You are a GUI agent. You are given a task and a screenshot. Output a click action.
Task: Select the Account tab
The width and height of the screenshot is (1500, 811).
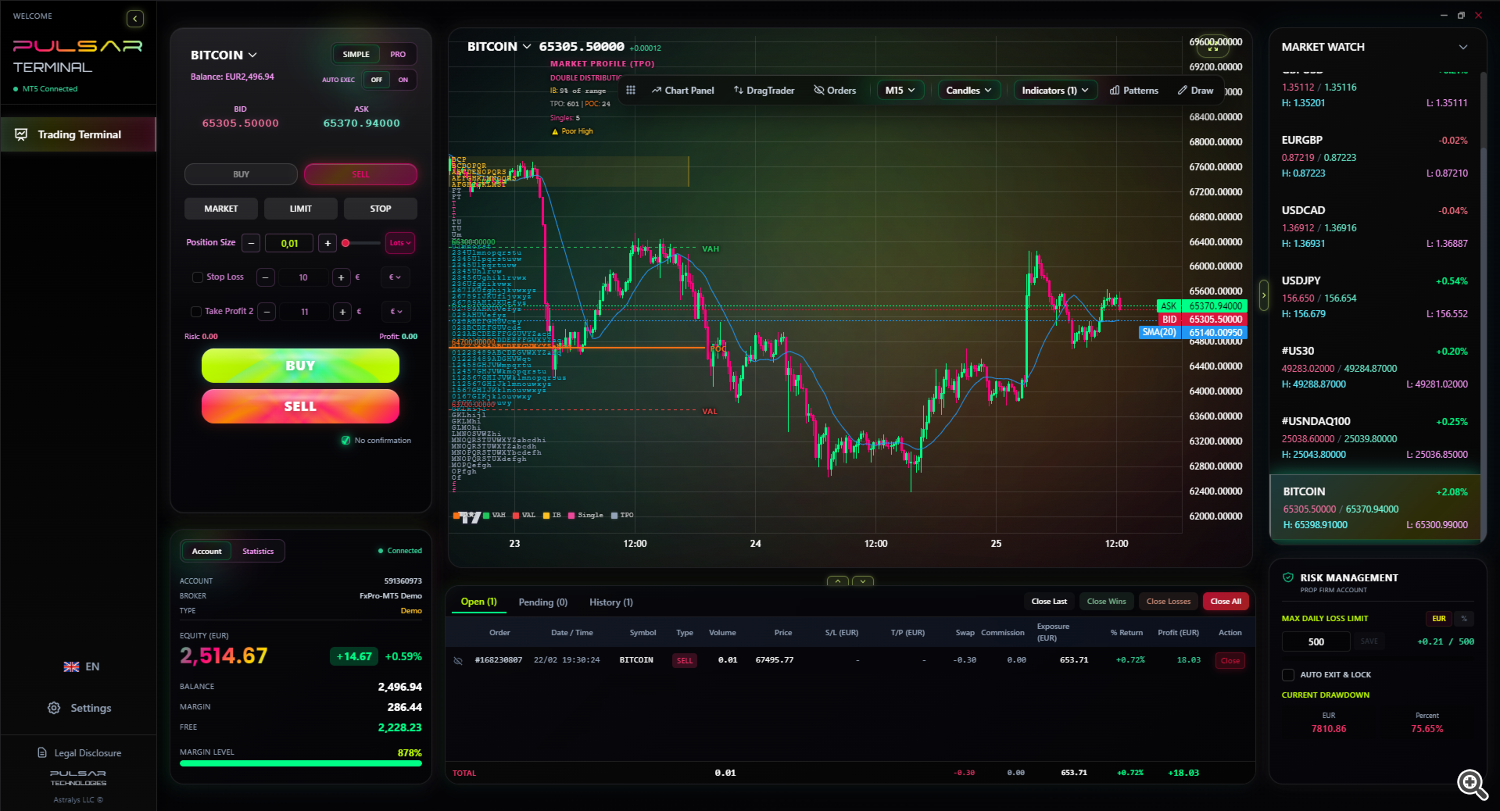click(207, 551)
